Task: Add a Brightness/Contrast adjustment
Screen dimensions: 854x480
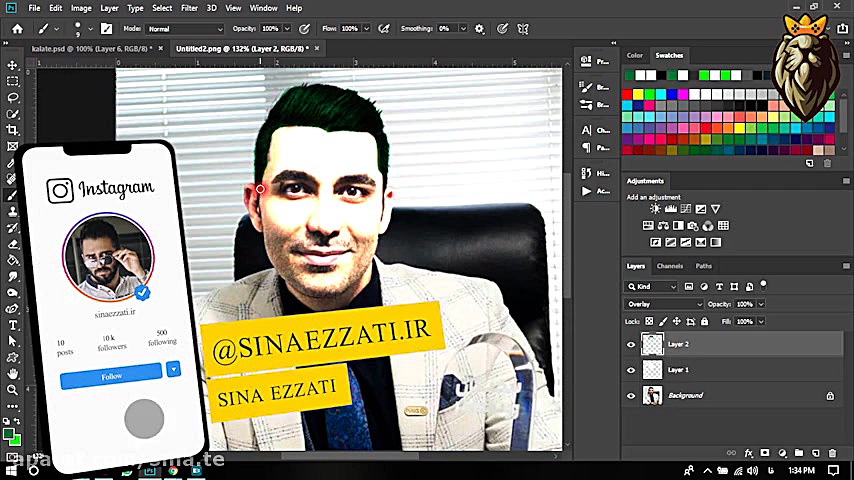Action: coord(656,209)
